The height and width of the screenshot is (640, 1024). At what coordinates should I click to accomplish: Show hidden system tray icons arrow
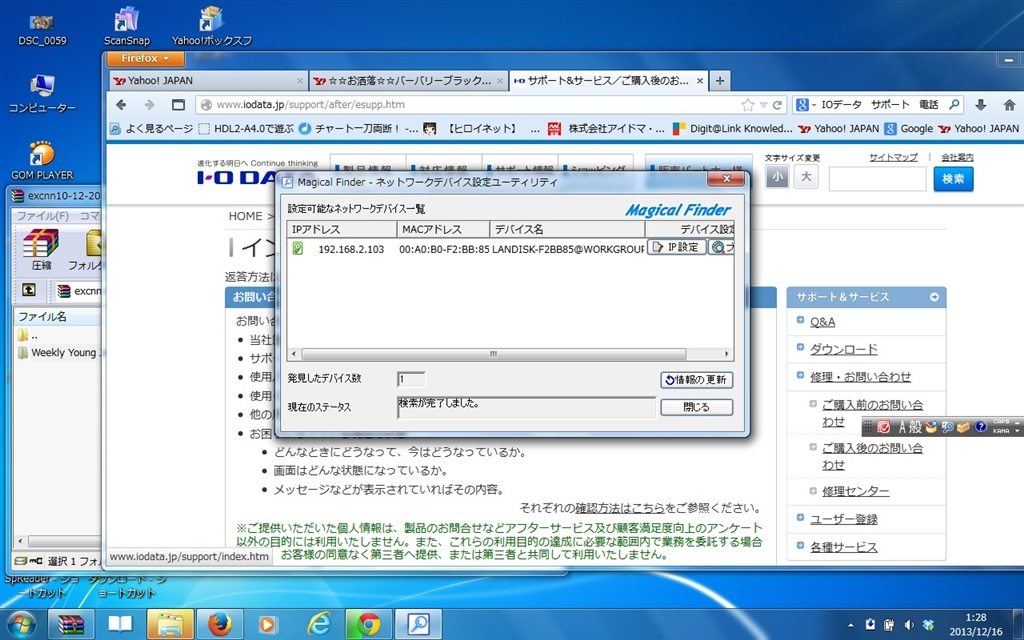pyautogui.click(x=850, y=625)
